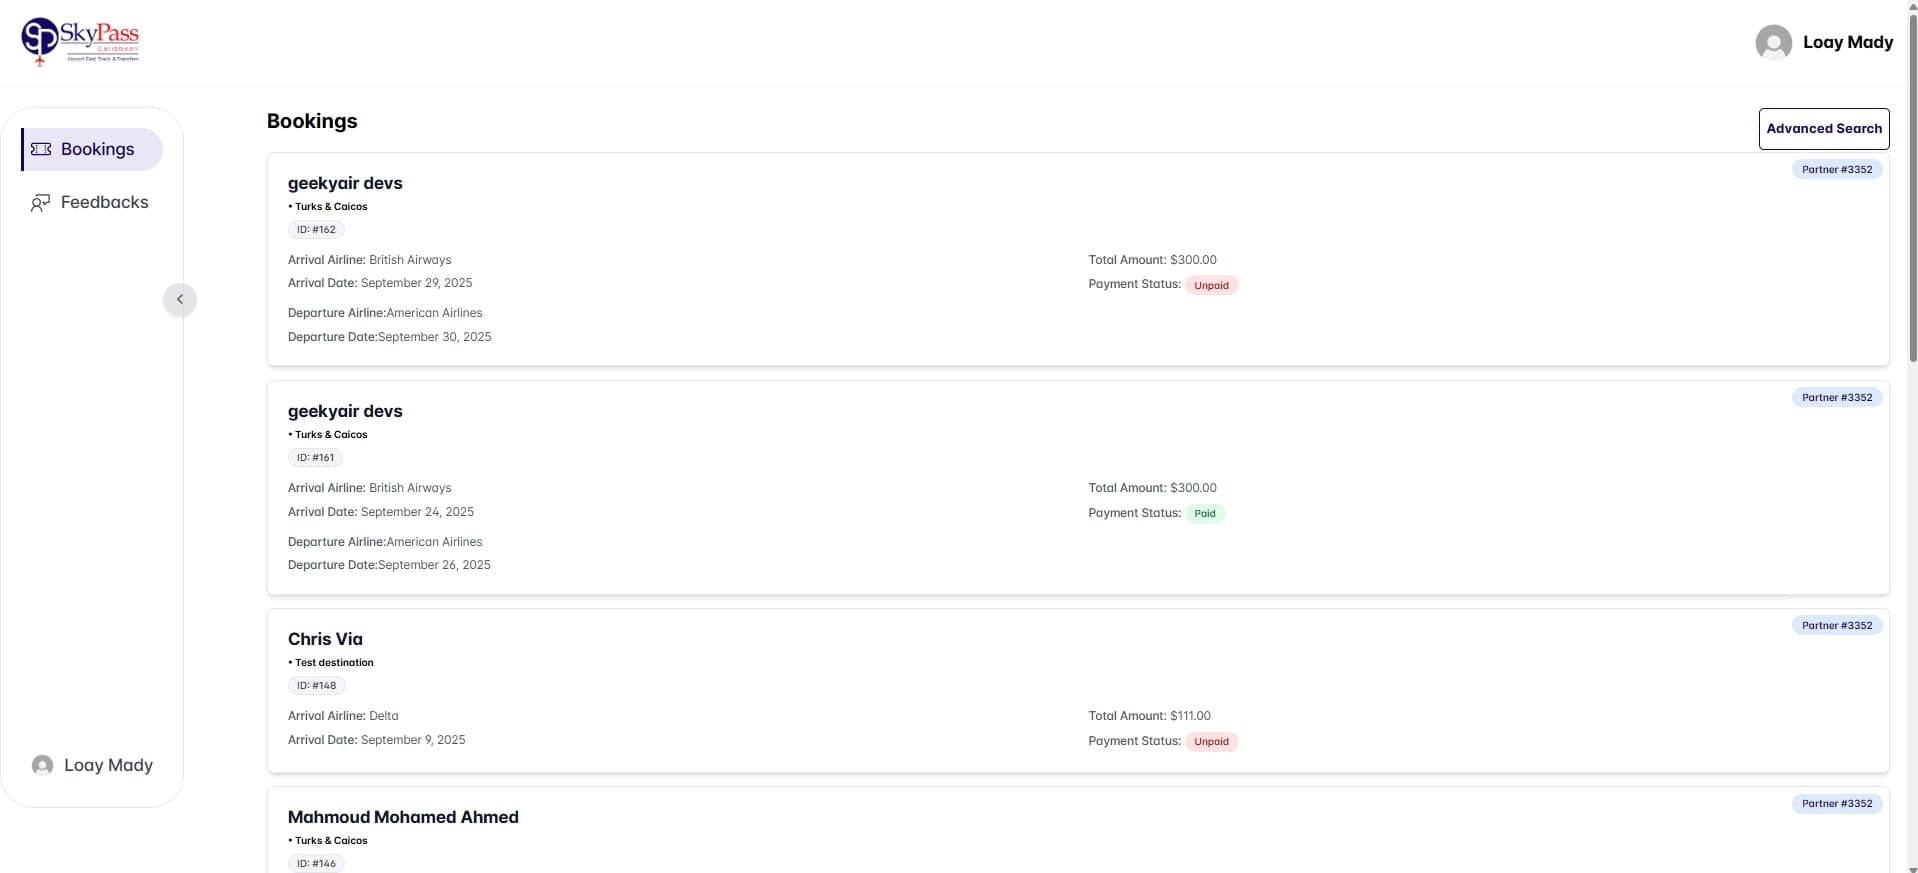Image resolution: width=1918 pixels, height=873 pixels.
Task: Select the Bookings icon in the sidebar
Action: [42, 148]
